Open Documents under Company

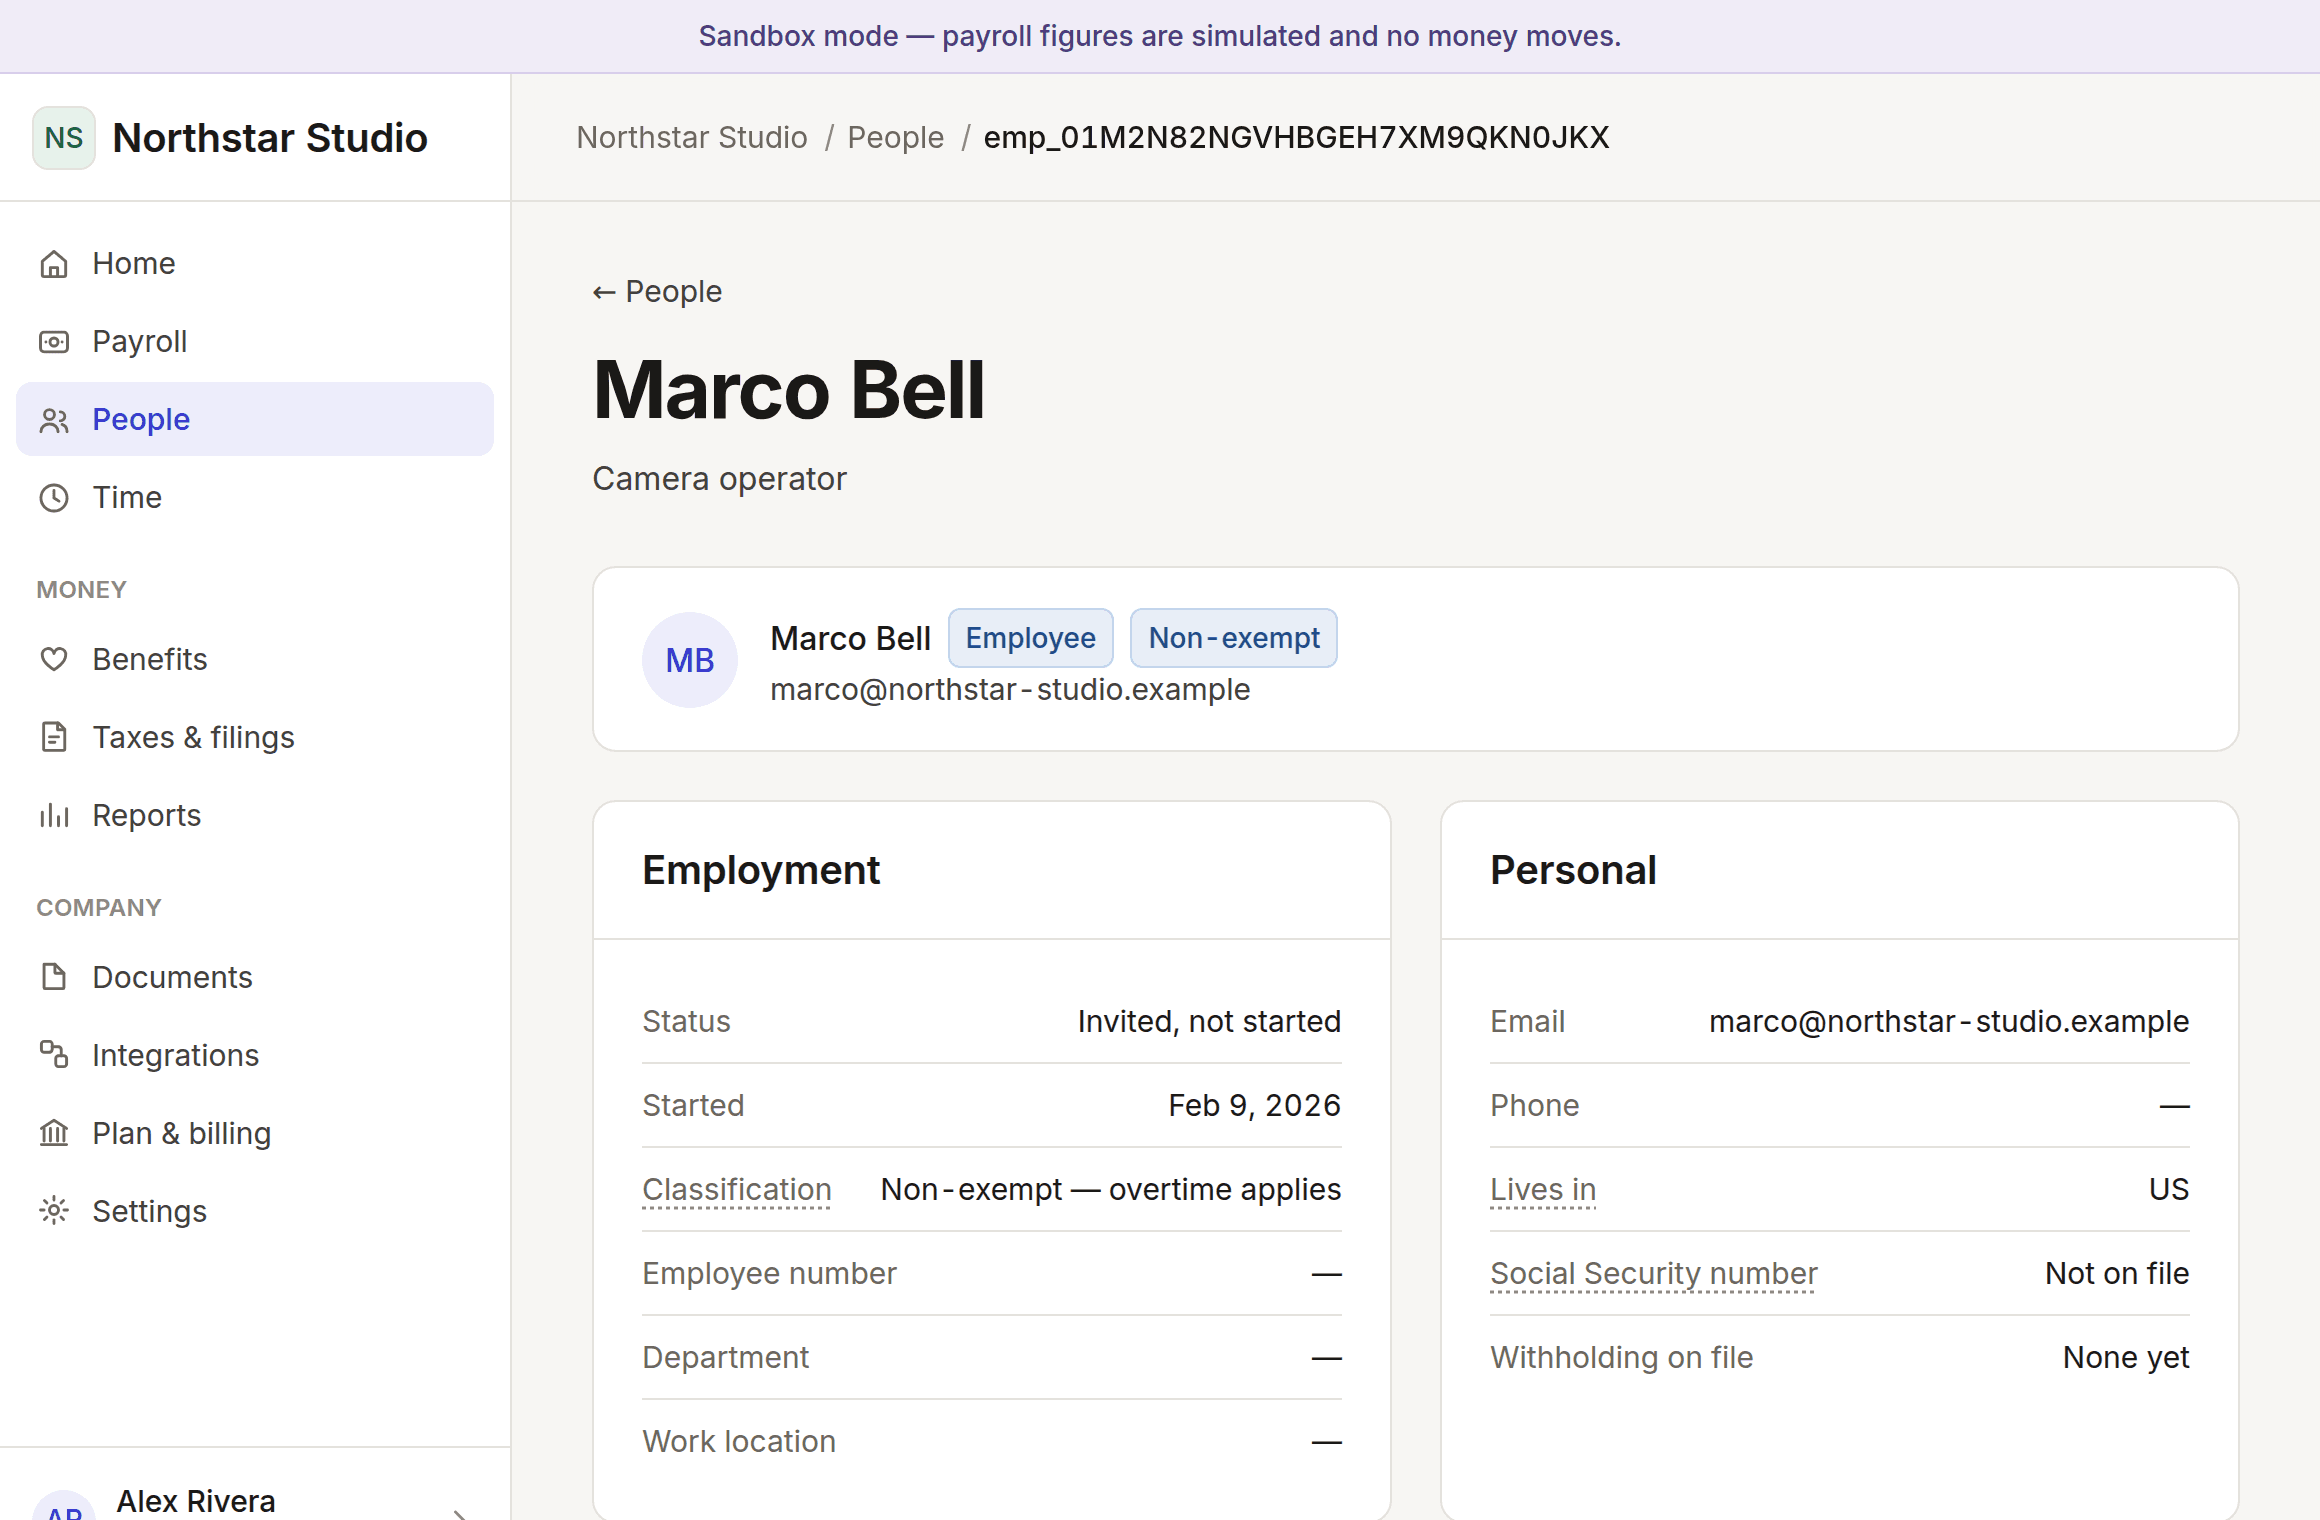[255, 978]
